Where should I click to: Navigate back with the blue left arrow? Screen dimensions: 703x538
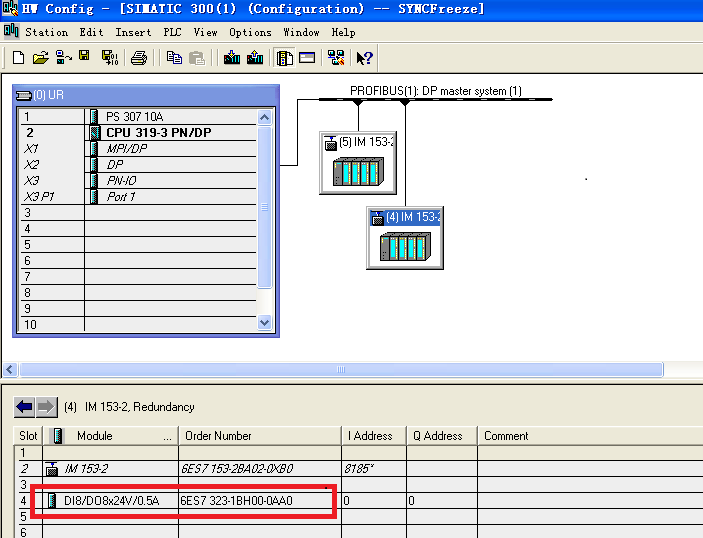click(x=24, y=407)
